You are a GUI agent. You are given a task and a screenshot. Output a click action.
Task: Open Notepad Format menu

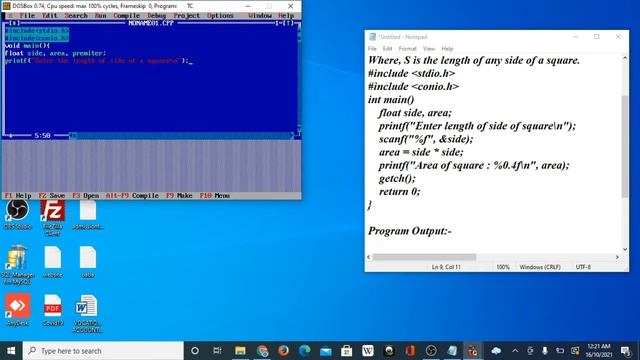pos(407,49)
